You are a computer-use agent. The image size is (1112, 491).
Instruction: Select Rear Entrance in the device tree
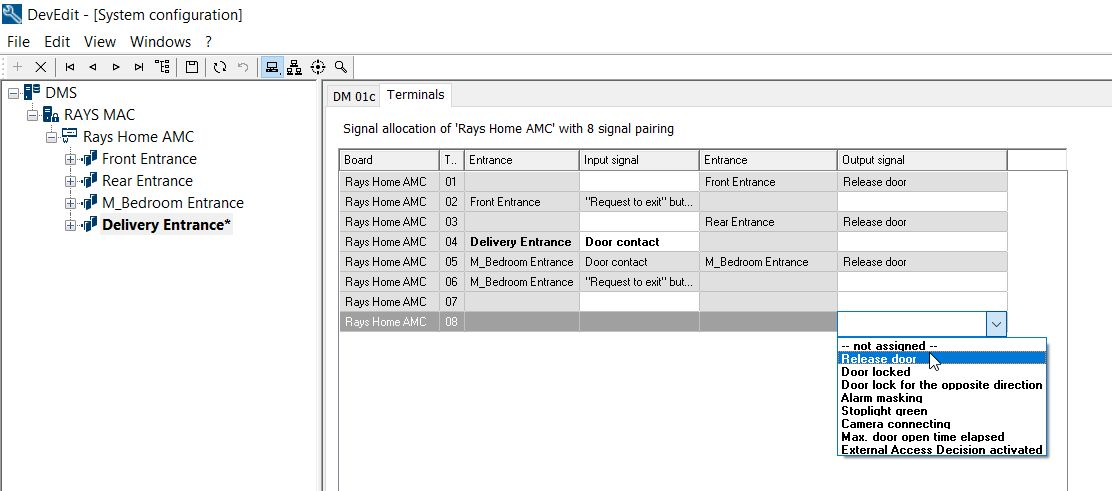147,181
